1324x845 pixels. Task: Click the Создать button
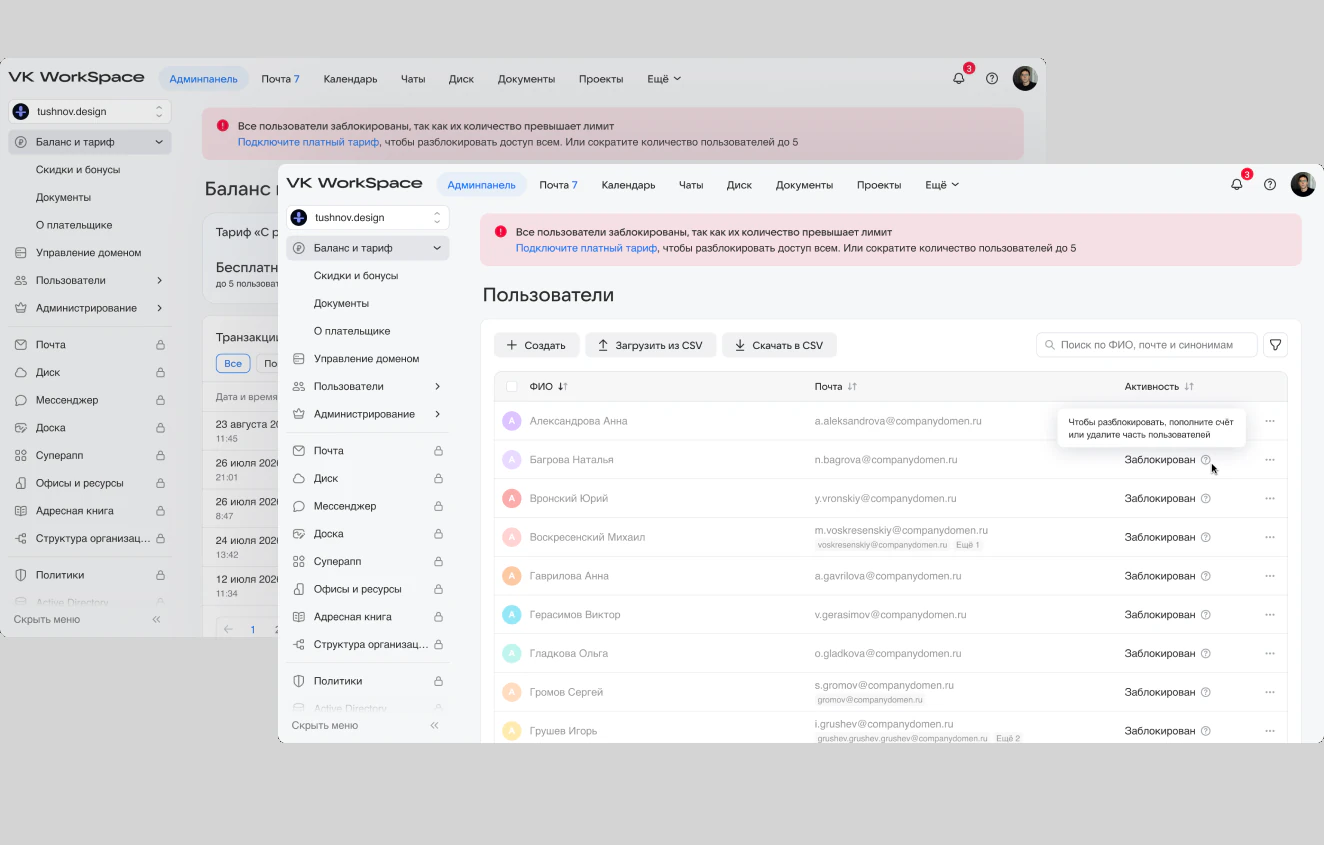coord(536,345)
